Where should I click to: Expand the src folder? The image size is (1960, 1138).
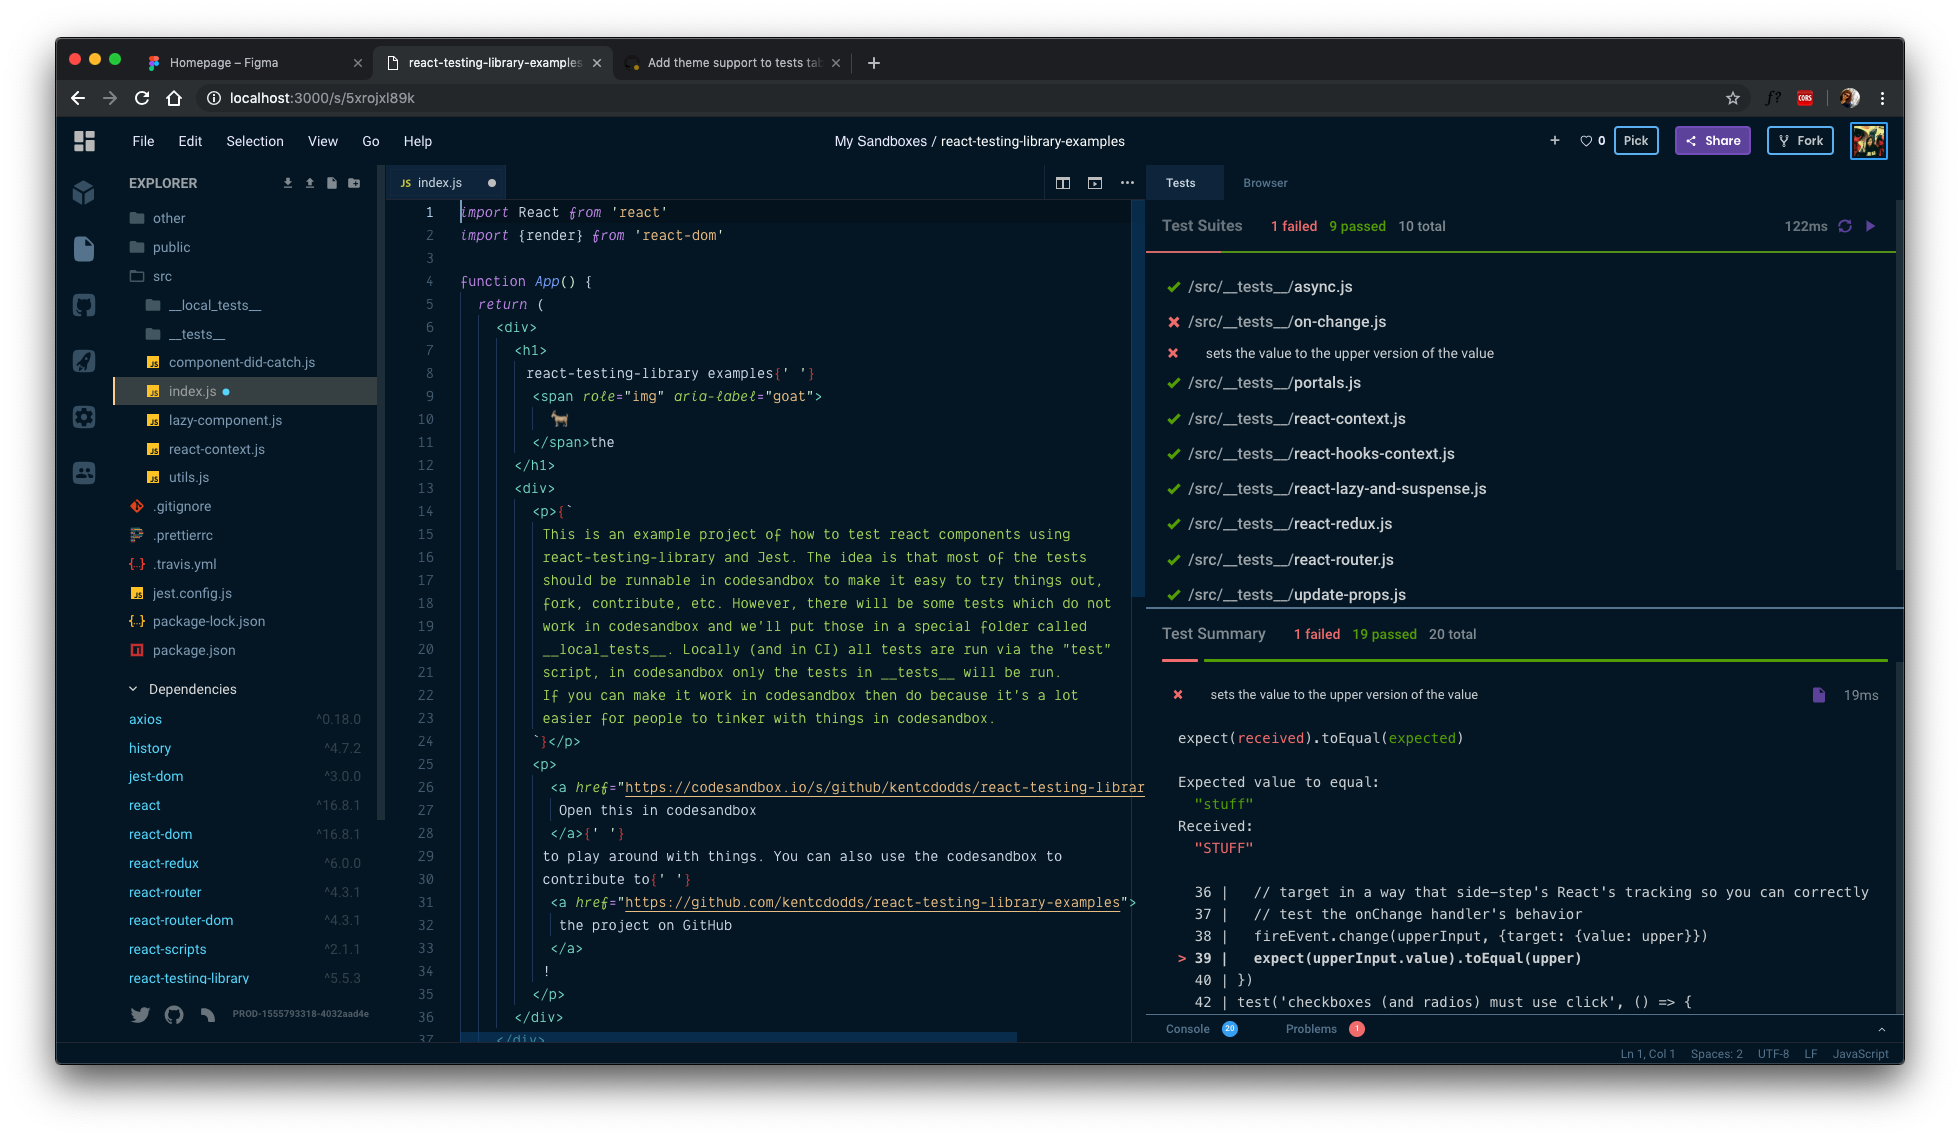pos(162,276)
